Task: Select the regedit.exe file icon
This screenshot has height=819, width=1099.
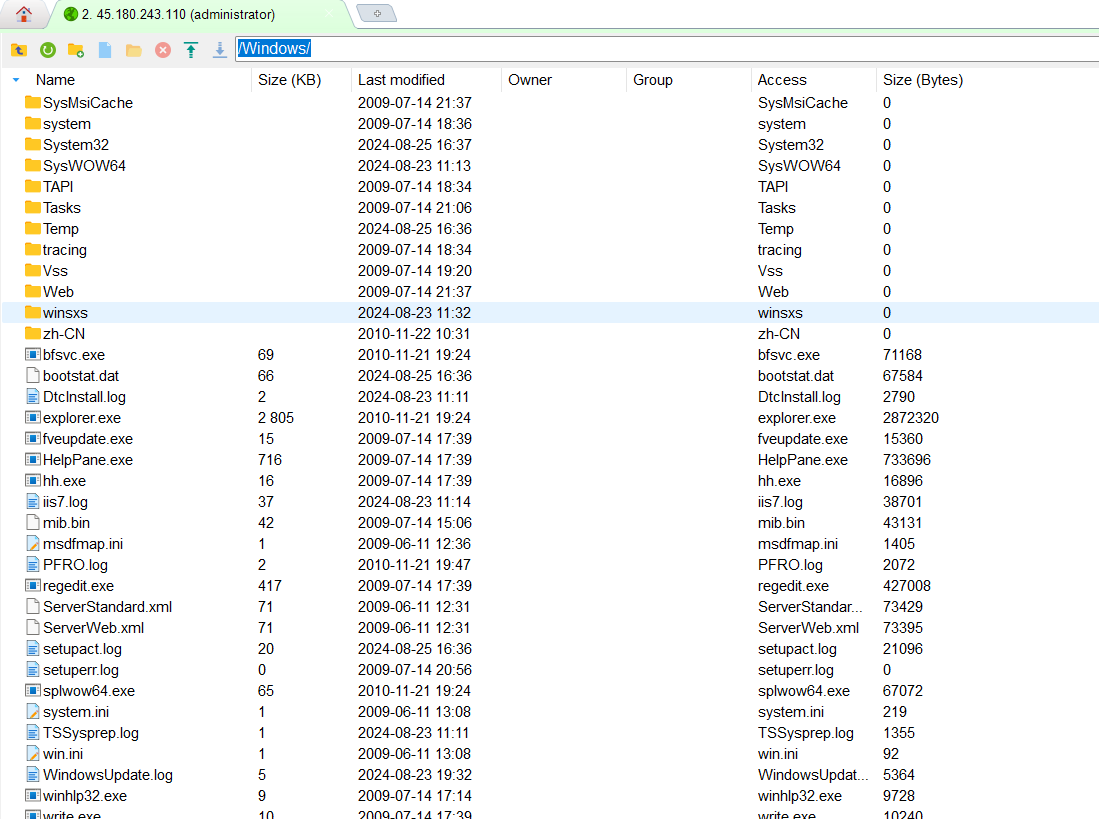Action: 32,586
